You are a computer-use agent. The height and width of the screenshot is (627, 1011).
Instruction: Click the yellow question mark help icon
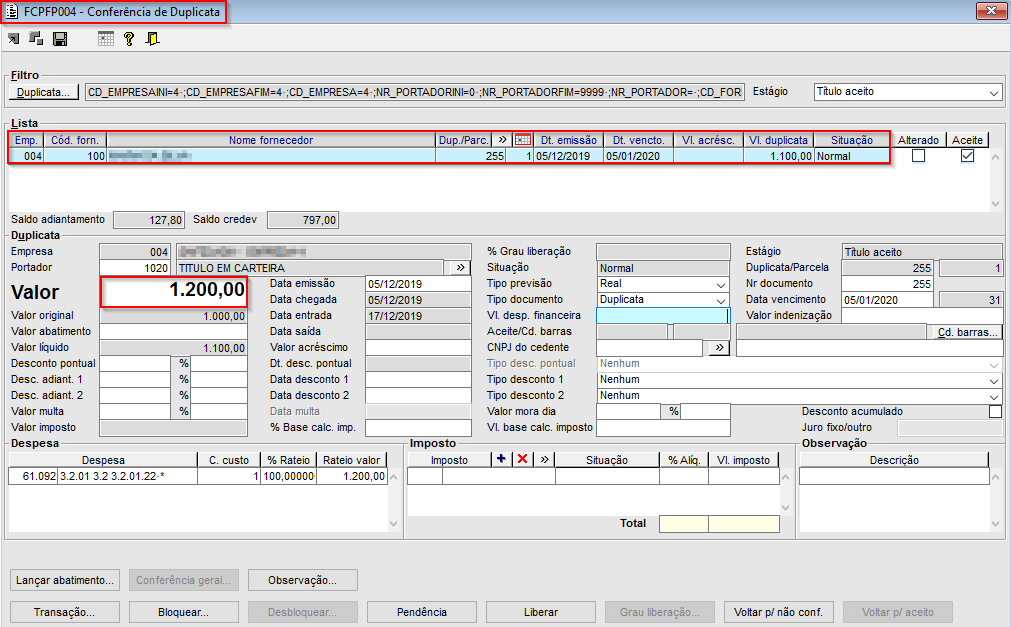pyautogui.click(x=129, y=39)
